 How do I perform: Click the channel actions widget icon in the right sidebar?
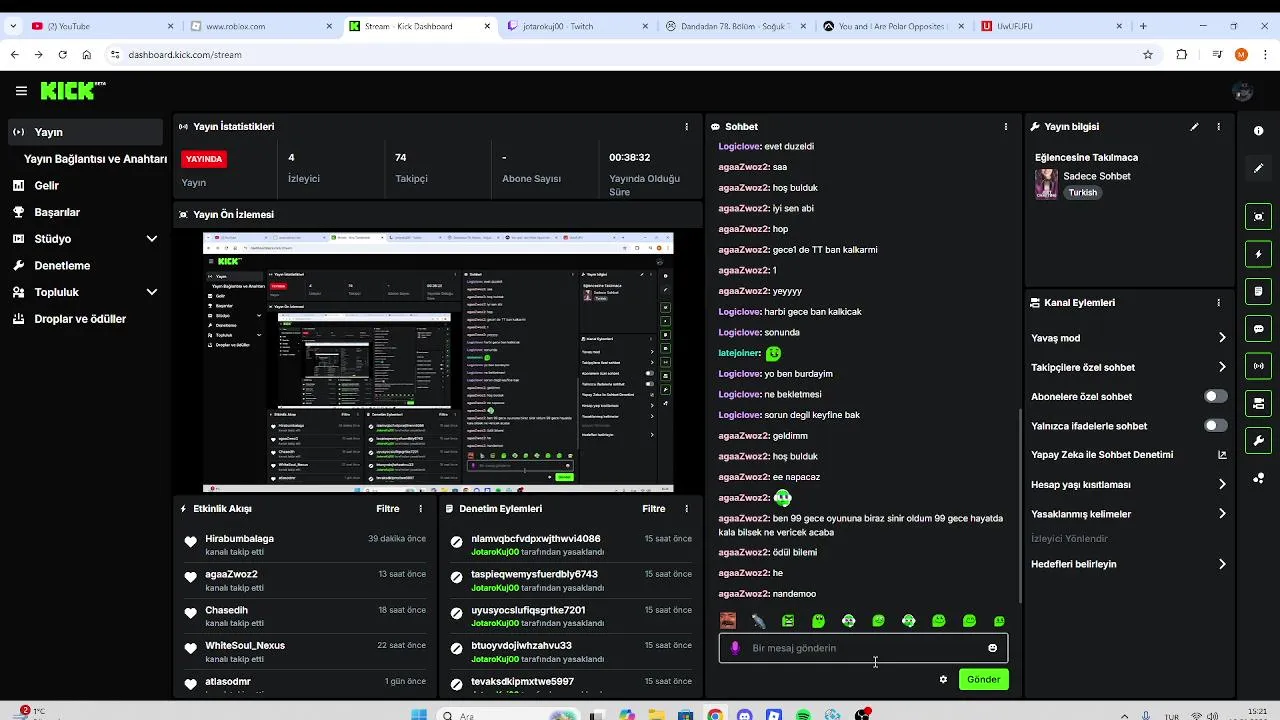[x=1258, y=403]
